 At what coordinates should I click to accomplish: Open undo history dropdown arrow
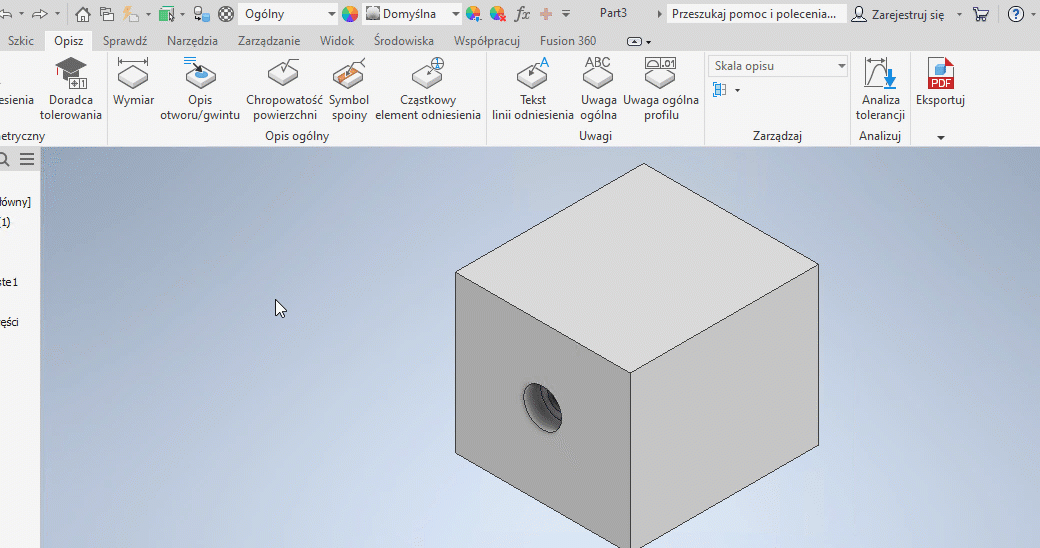pyautogui.click(x=21, y=13)
